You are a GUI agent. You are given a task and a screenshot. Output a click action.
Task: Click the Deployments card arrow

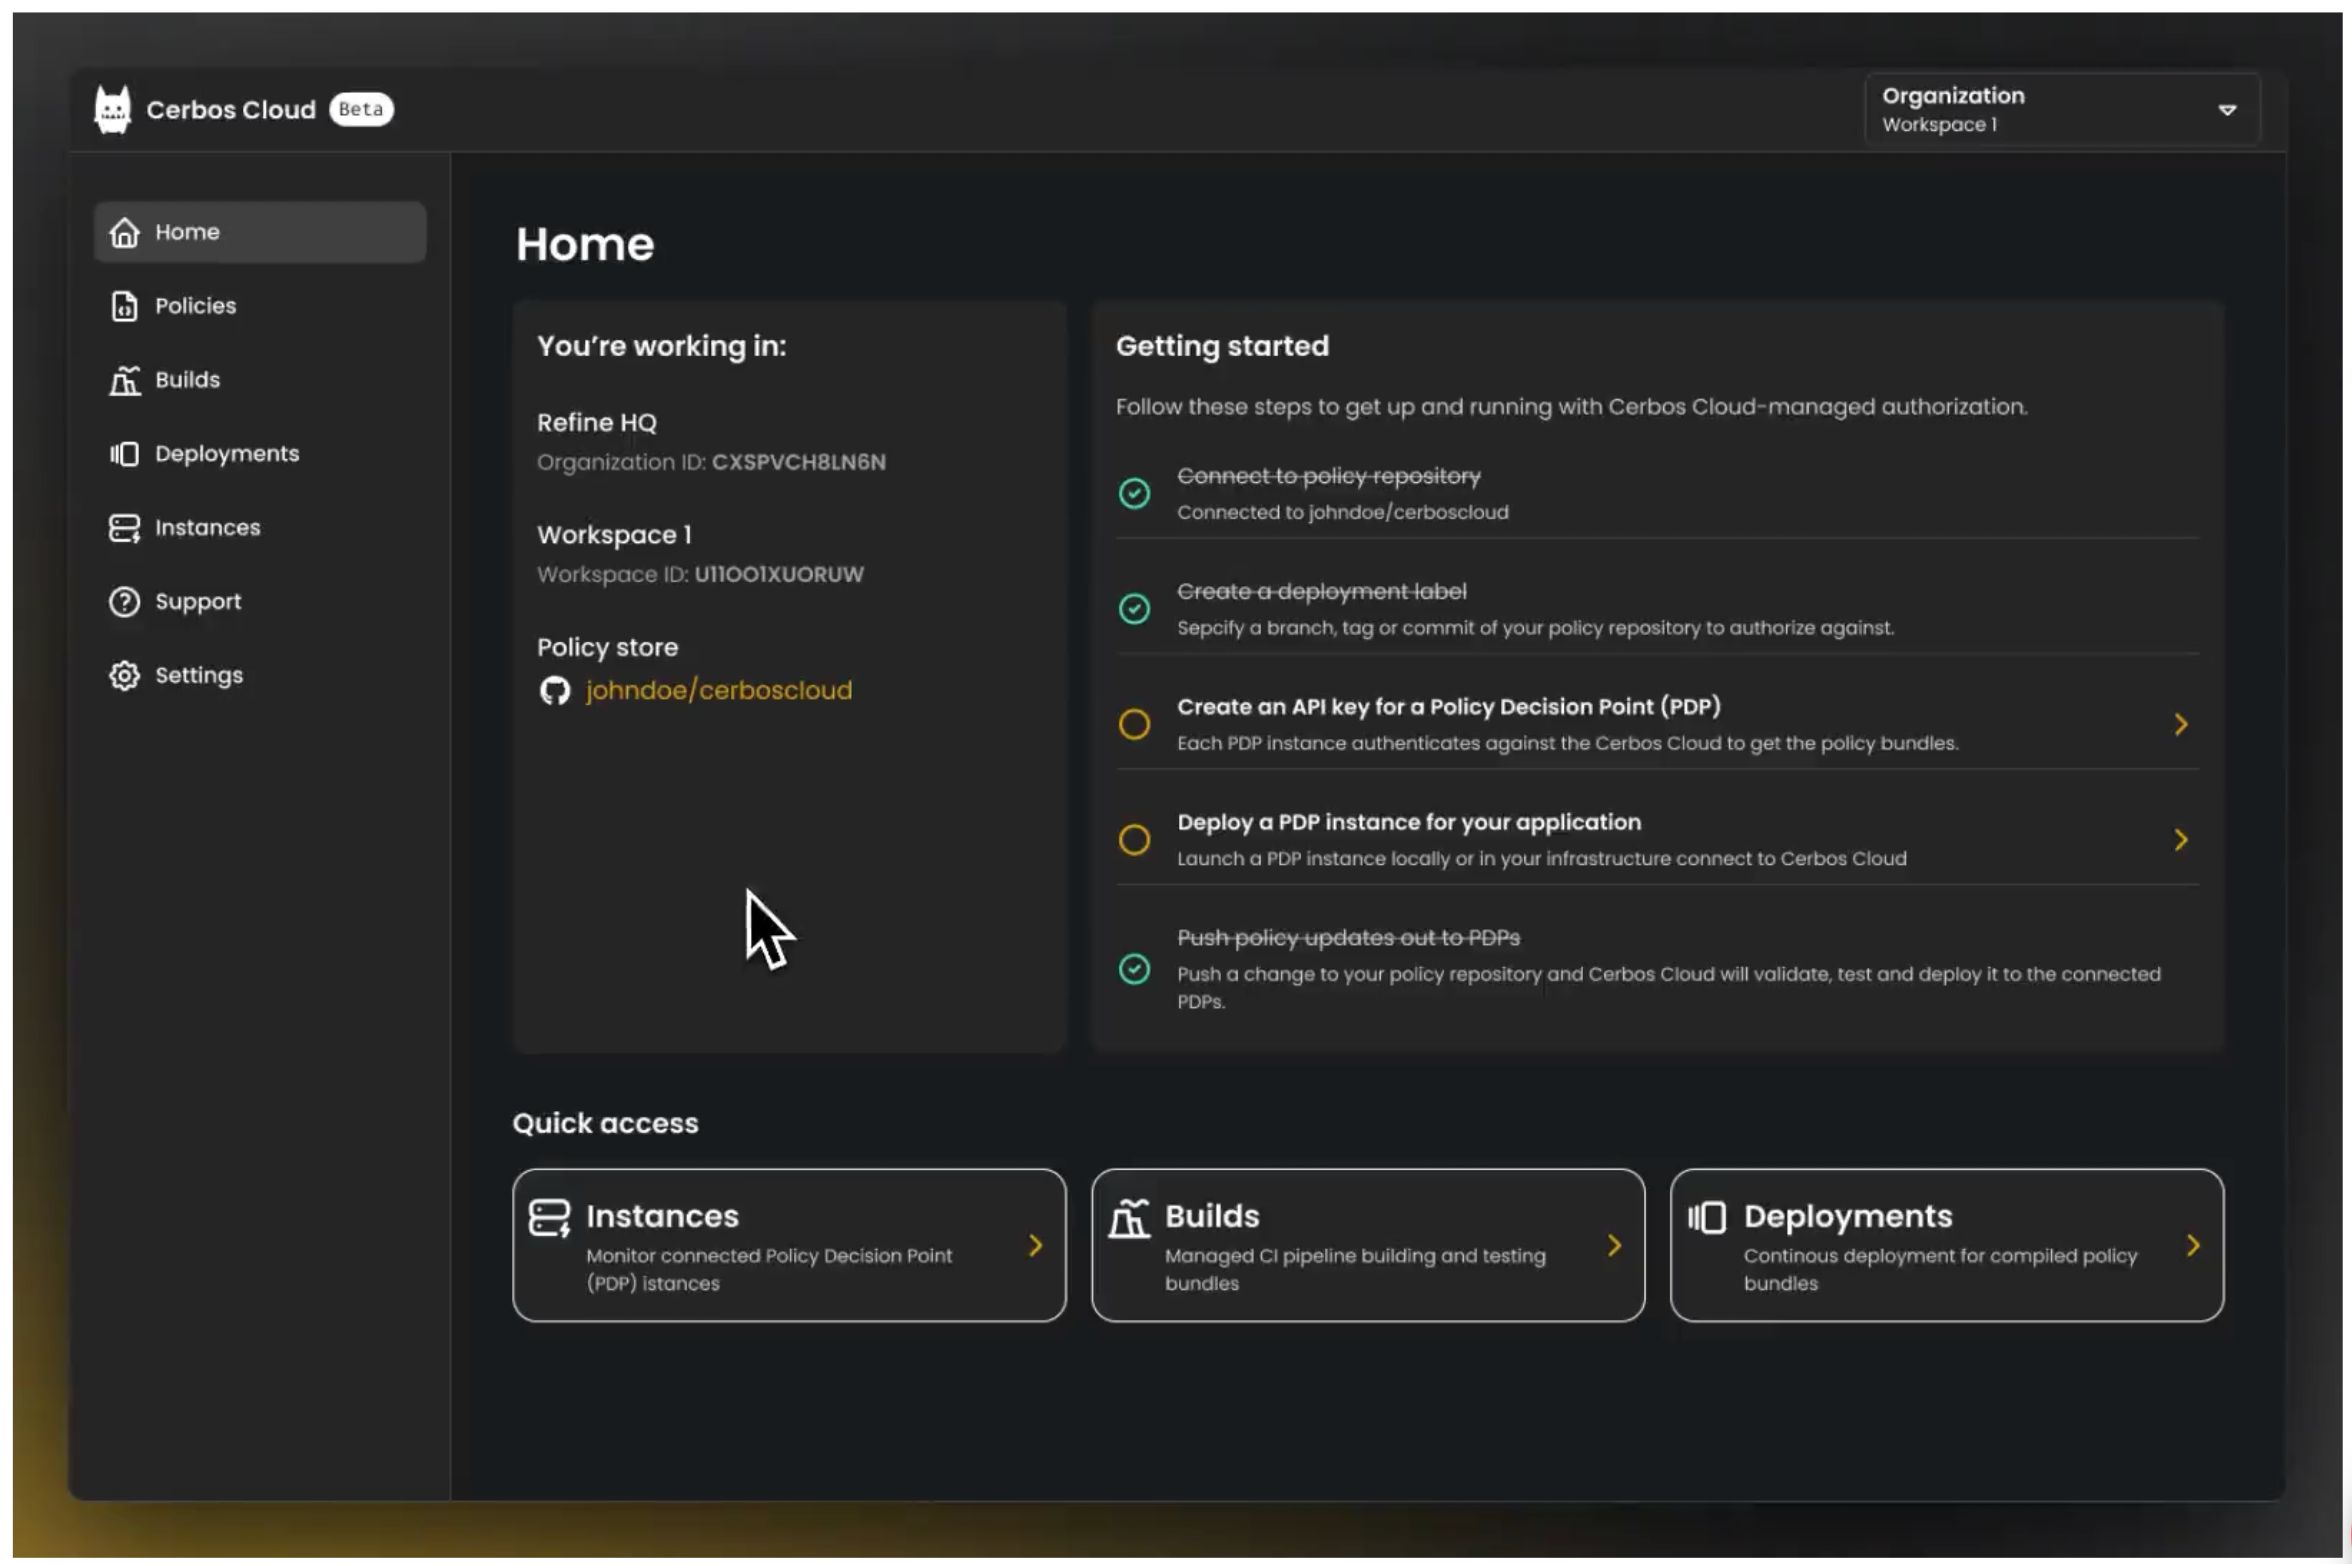coord(2194,1247)
